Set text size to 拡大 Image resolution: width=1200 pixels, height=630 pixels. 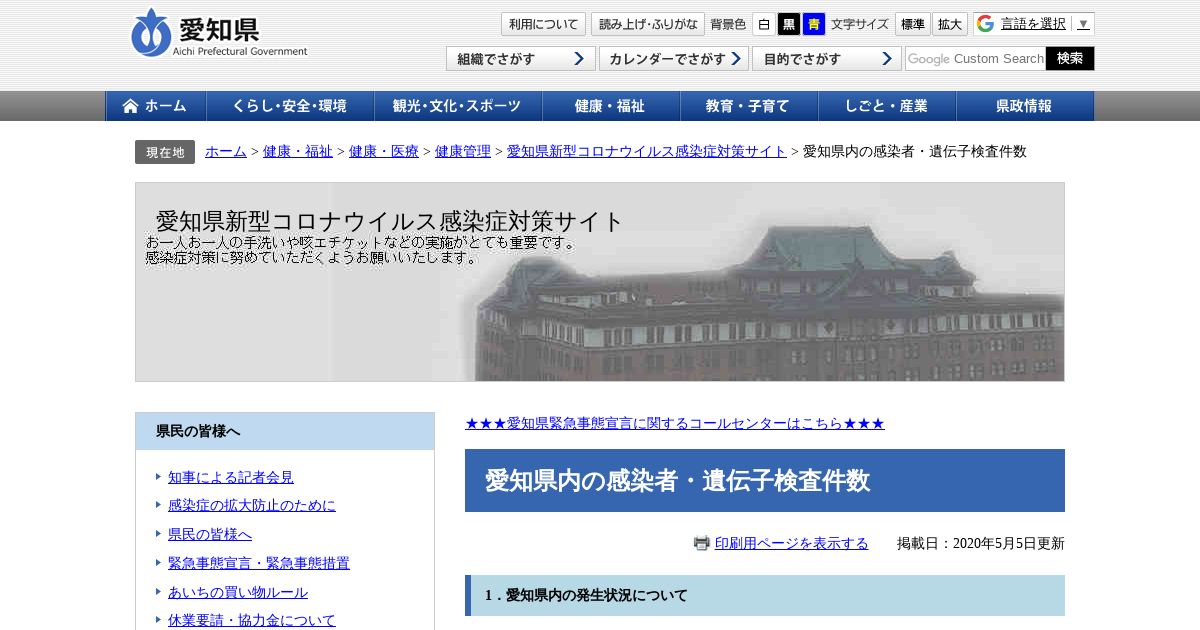tap(951, 24)
